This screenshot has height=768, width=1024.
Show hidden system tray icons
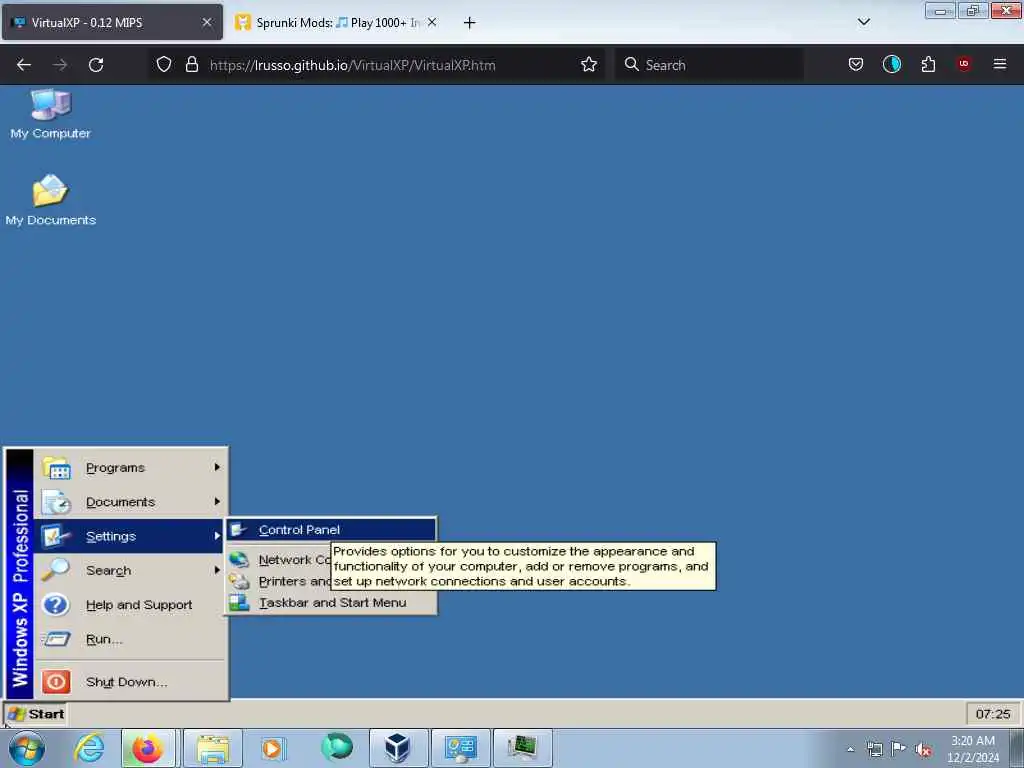tap(850, 749)
